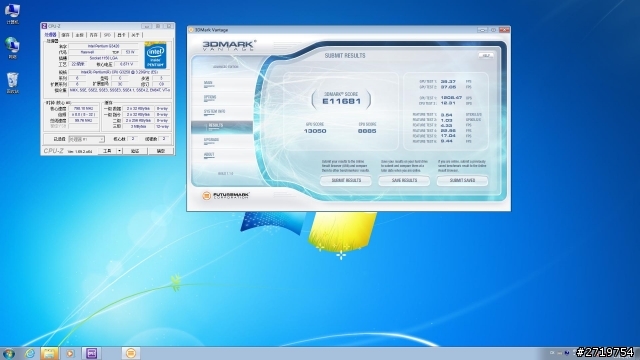Screen dimensions: 640x360
Task: Open the About tab in CPU-Z
Action: tap(136, 35)
